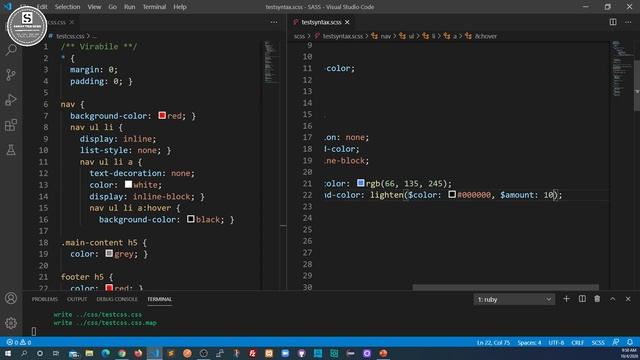This screenshot has width=640, height=360.
Task: Select the TERMINAL panel tab
Action: pyautogui.click(x=160, y=299)
